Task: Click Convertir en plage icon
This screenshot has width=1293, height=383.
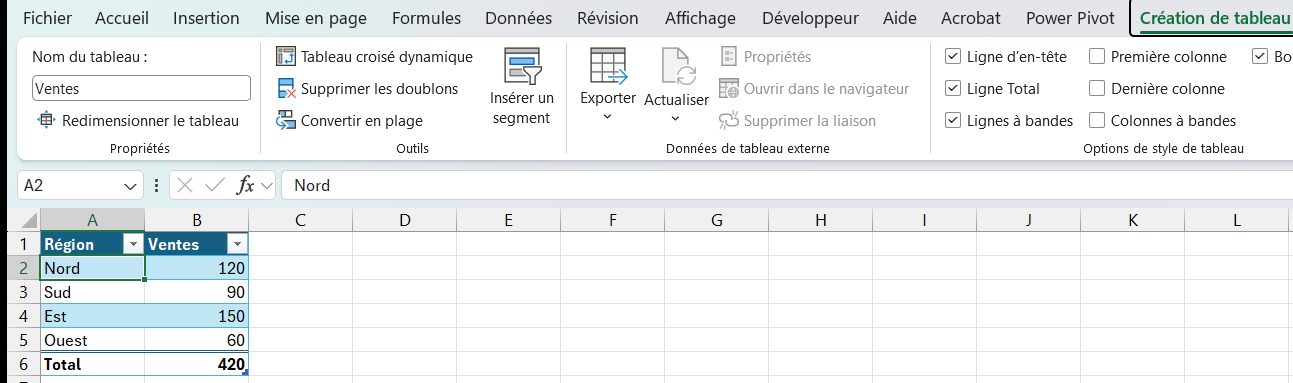Action: coord(285,121)
